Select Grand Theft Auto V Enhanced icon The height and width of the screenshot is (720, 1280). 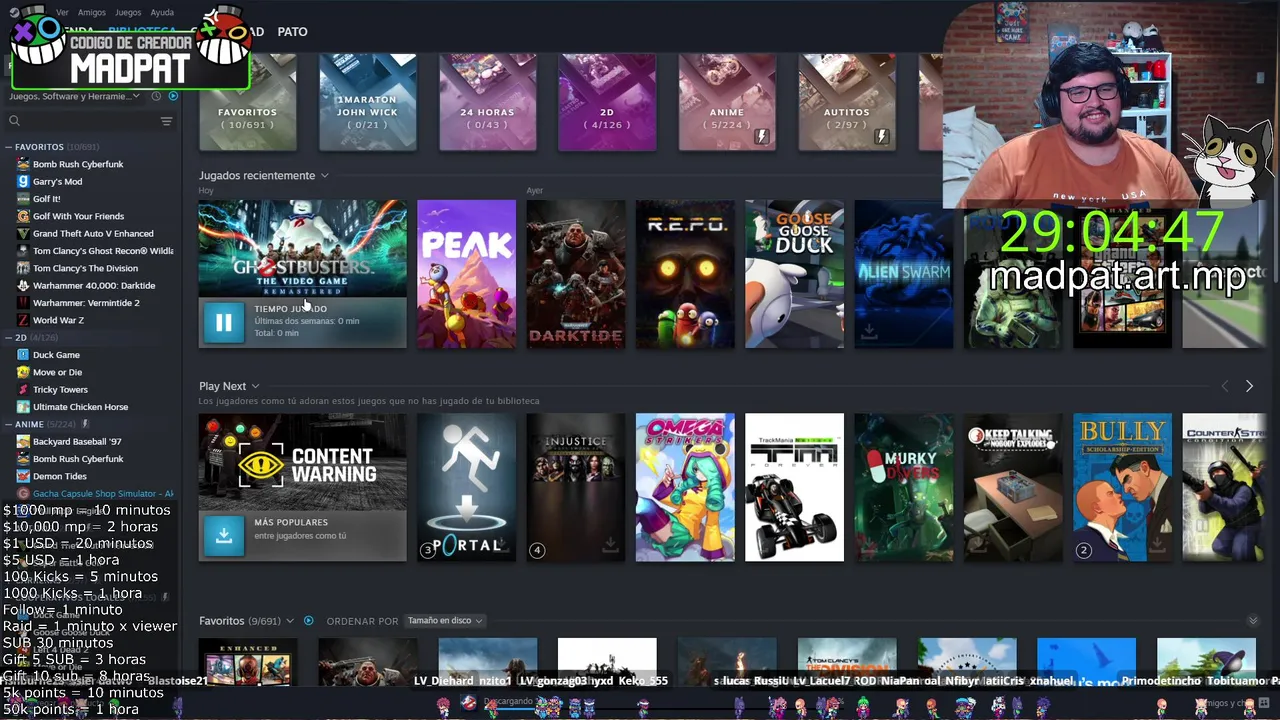[23, 233]
